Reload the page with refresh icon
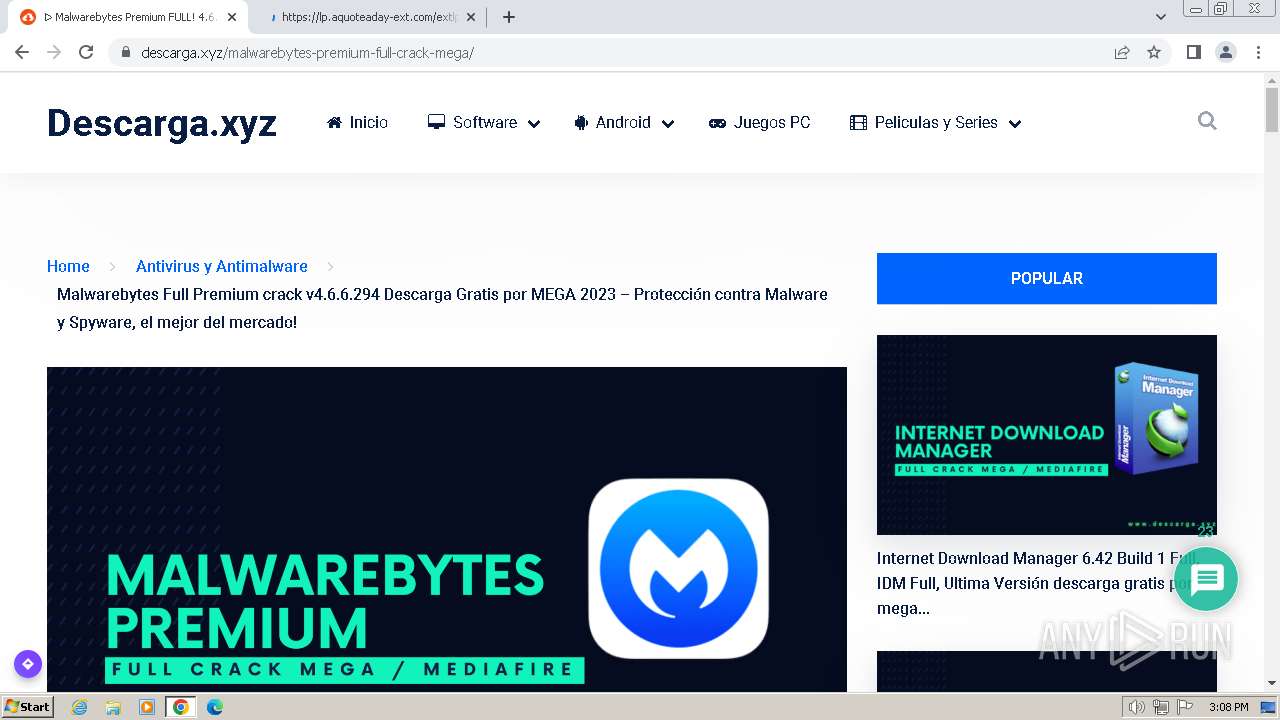Image resolution: width=1280 pixels, height=720 pixels. tap(86, 52)
